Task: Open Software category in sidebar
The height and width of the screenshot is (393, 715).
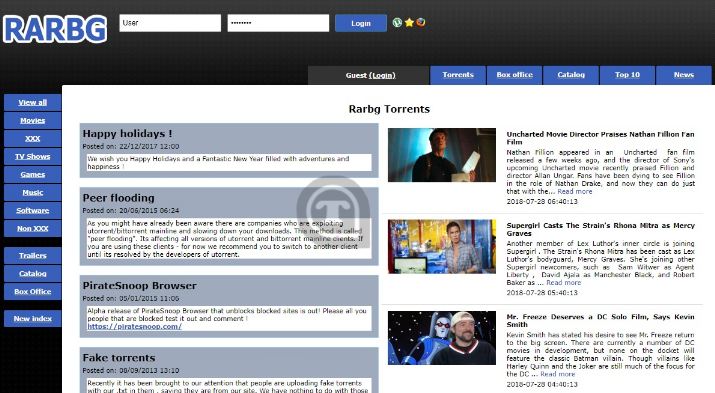Action: (32, 210)
